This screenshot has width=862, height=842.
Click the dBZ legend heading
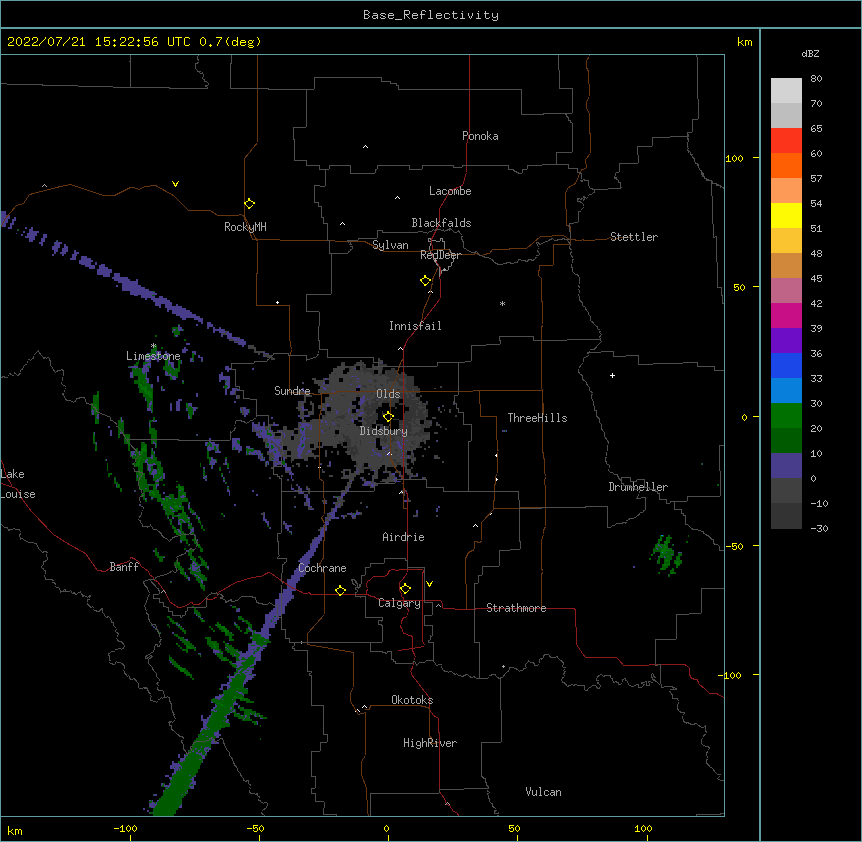click(810, 53)
